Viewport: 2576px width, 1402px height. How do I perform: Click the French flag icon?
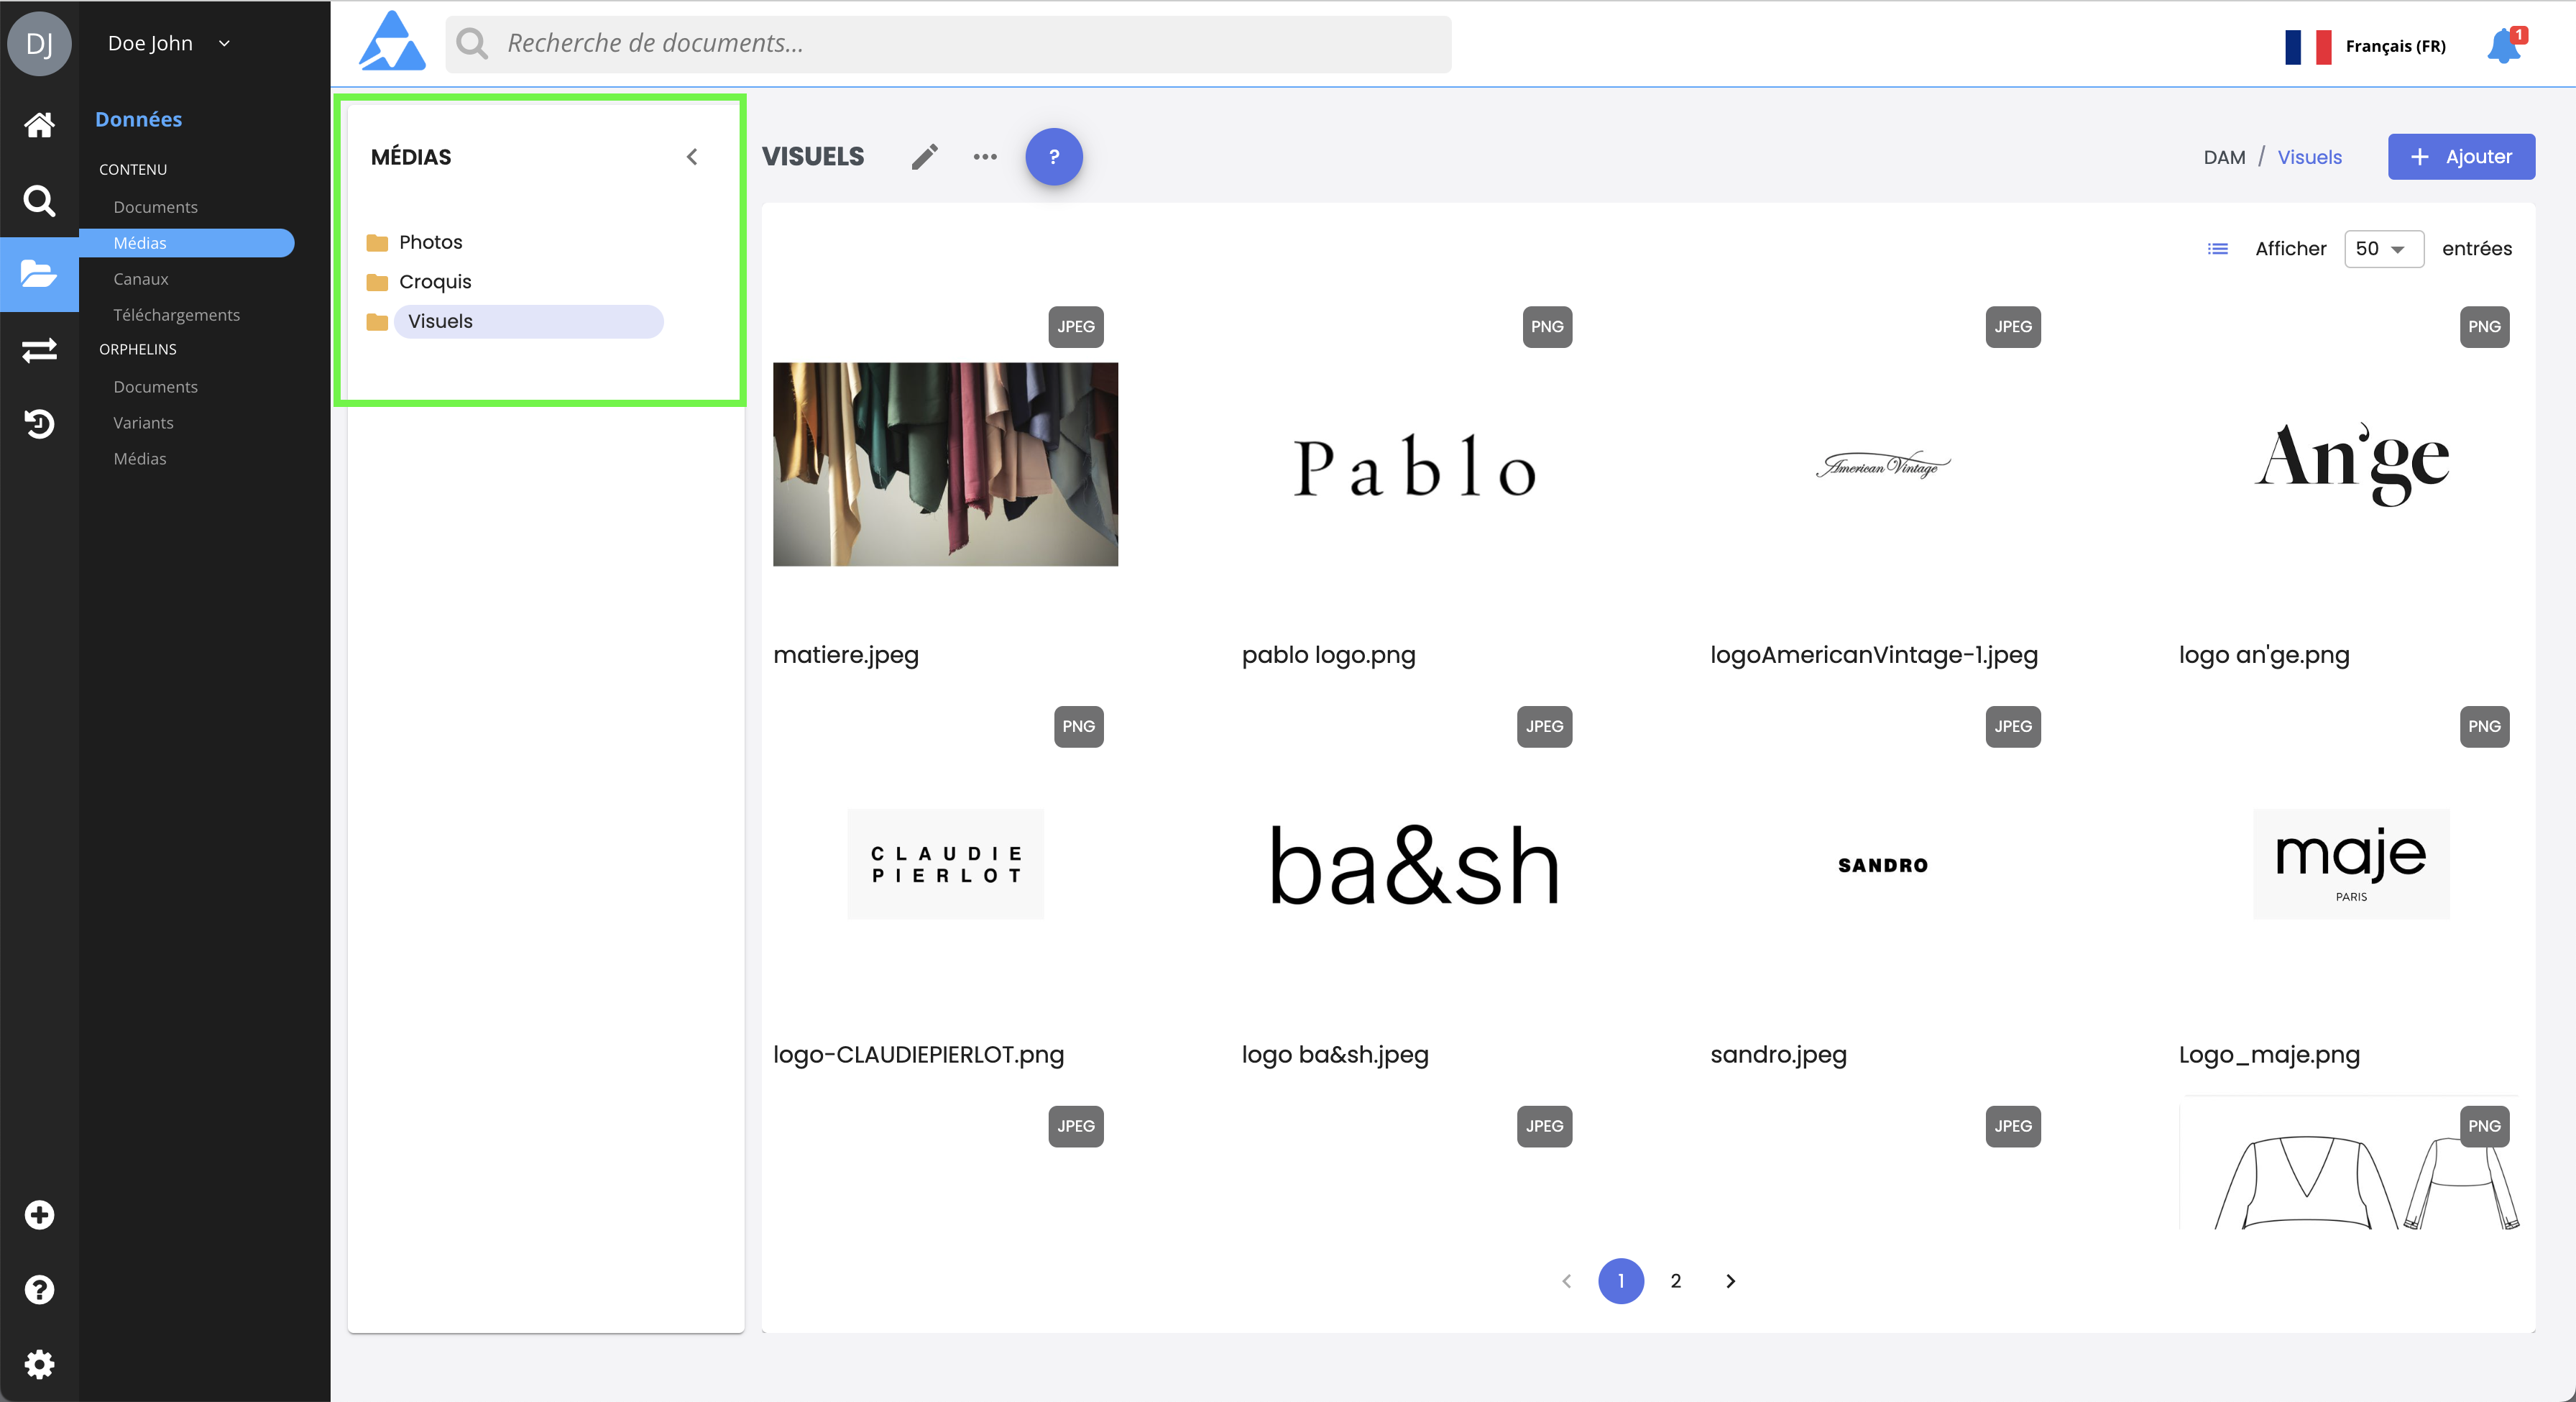coord(2308,46)
